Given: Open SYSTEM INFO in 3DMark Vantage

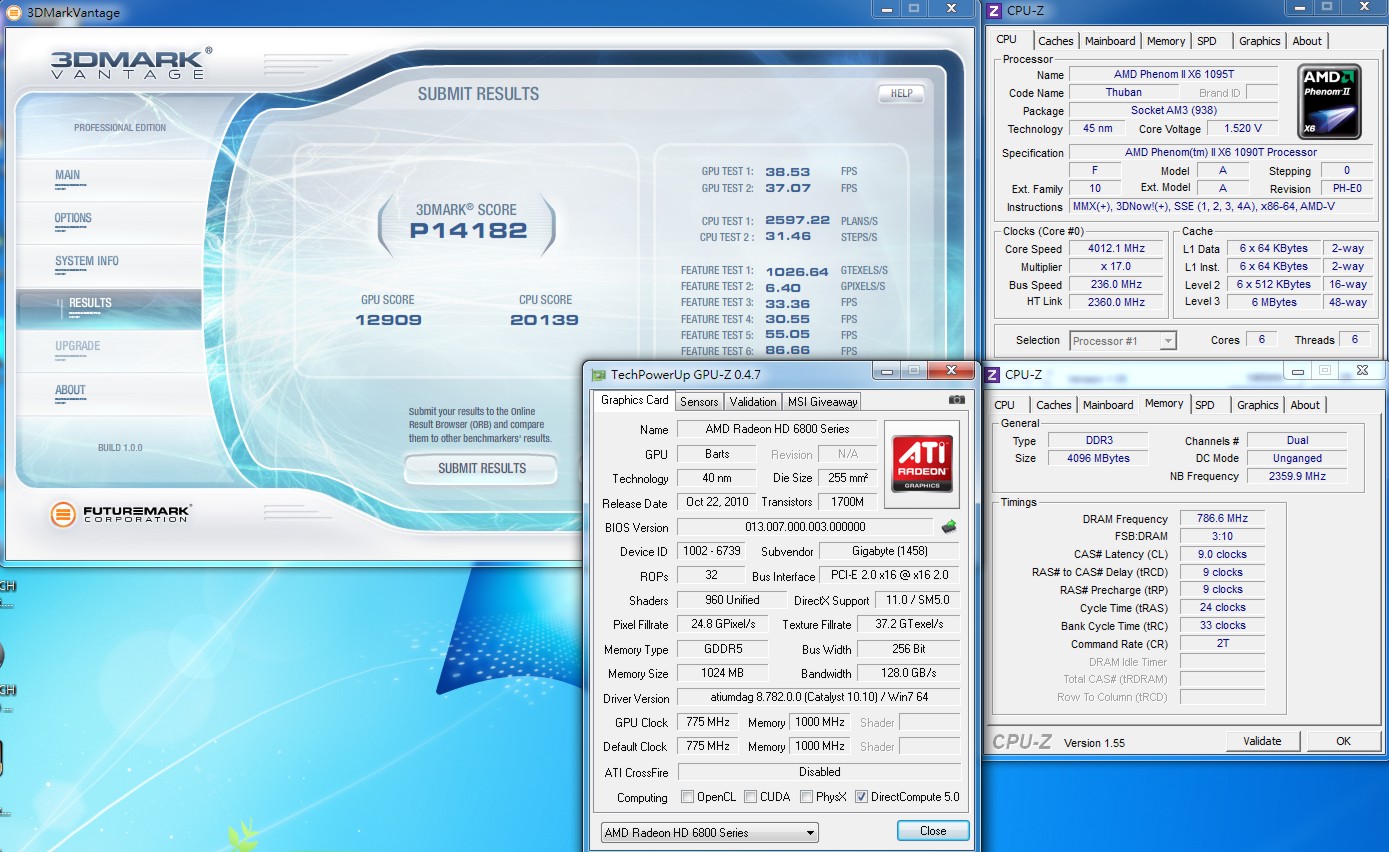Looking at the screenshot, I should point(86,261).
